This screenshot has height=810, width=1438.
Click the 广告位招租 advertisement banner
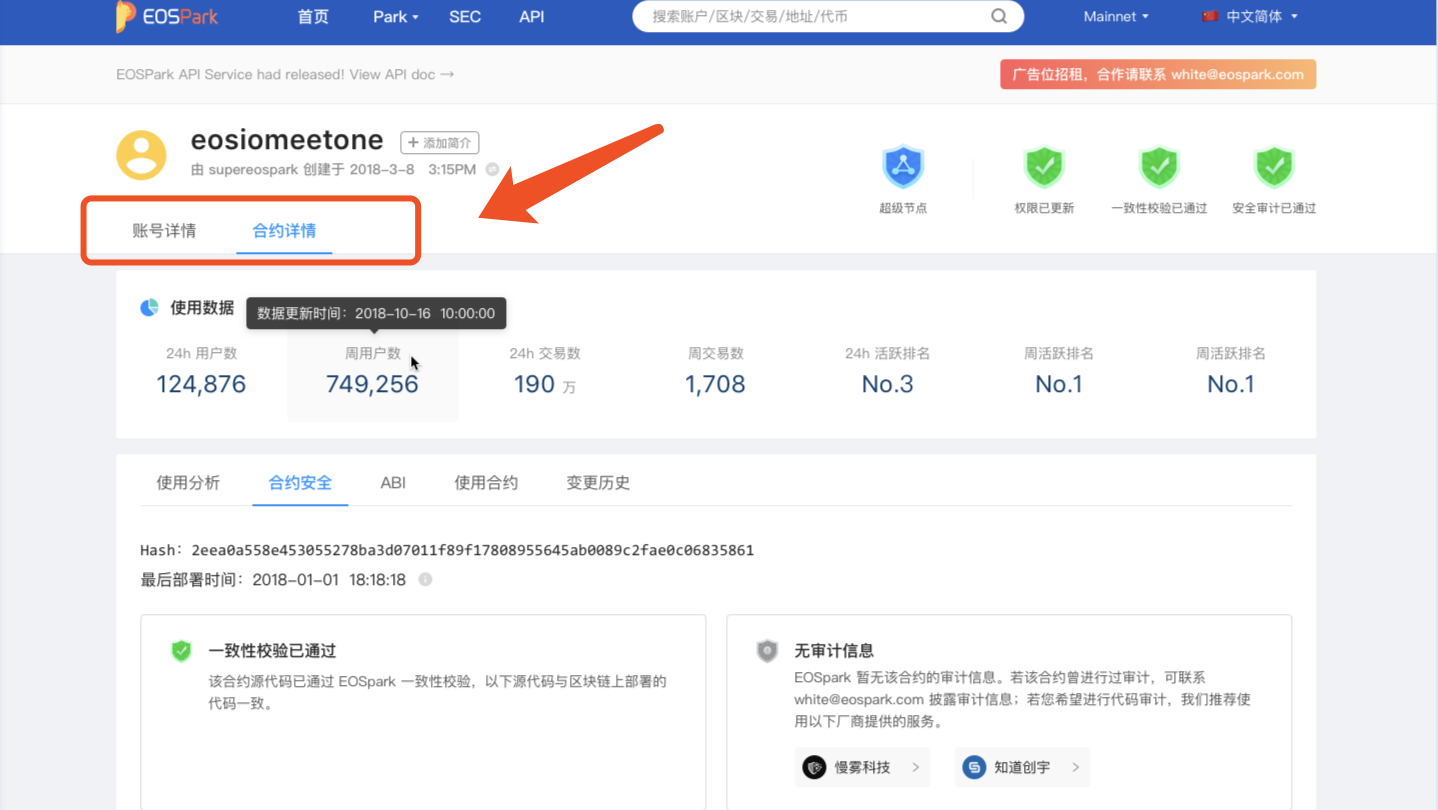coord(1158,74)
